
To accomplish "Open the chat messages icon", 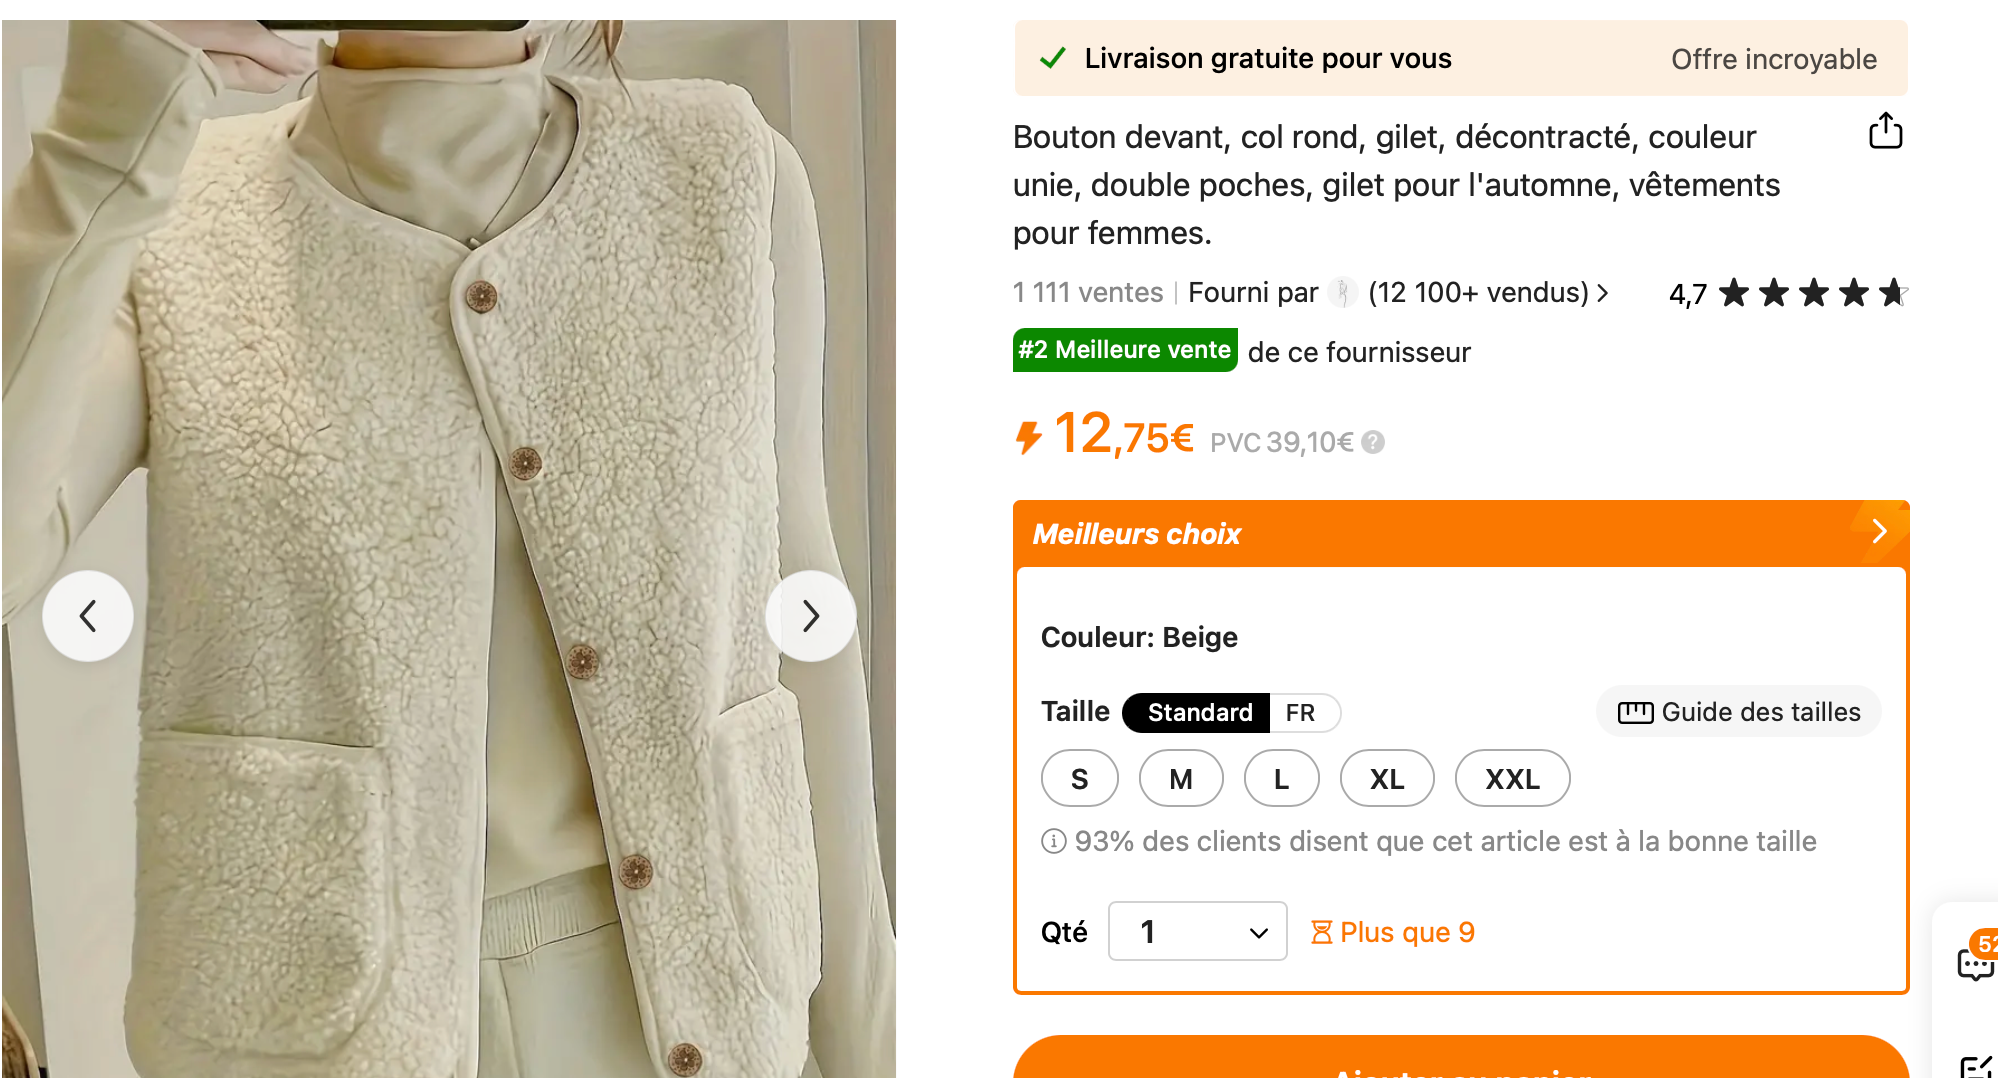I will coord(1975,963).
